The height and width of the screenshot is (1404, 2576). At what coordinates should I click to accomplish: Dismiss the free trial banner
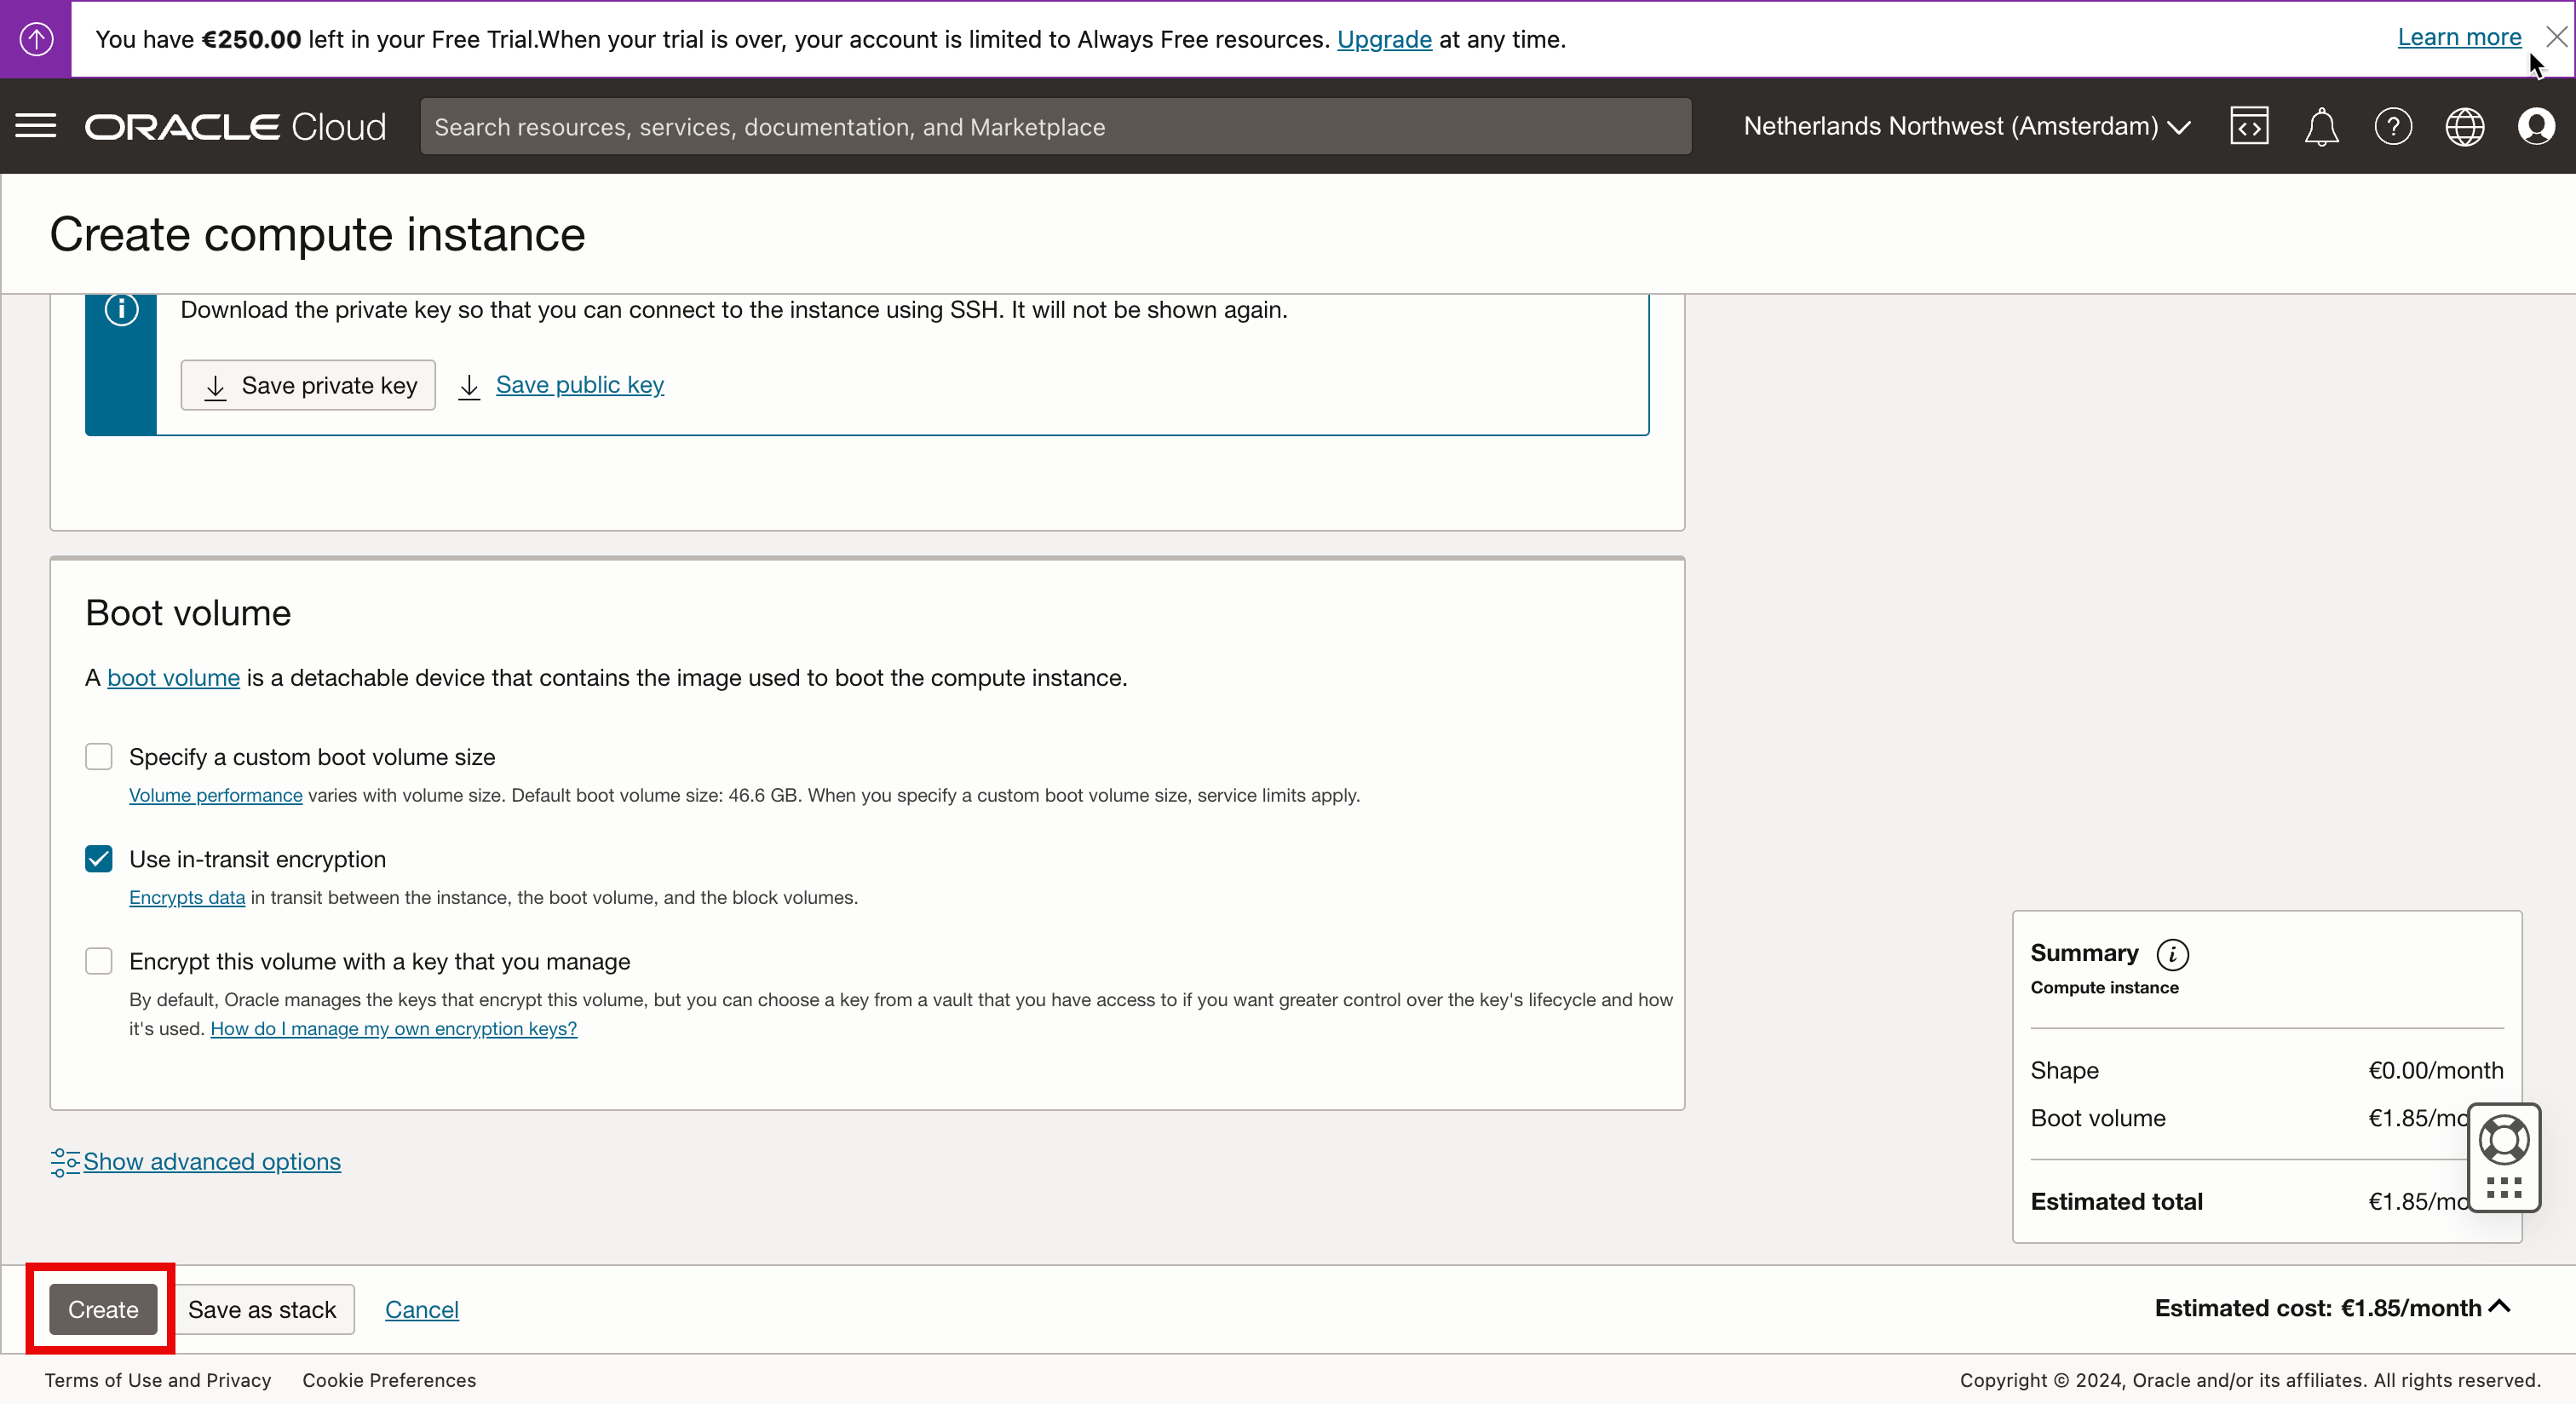click(x=2556, y=37)
